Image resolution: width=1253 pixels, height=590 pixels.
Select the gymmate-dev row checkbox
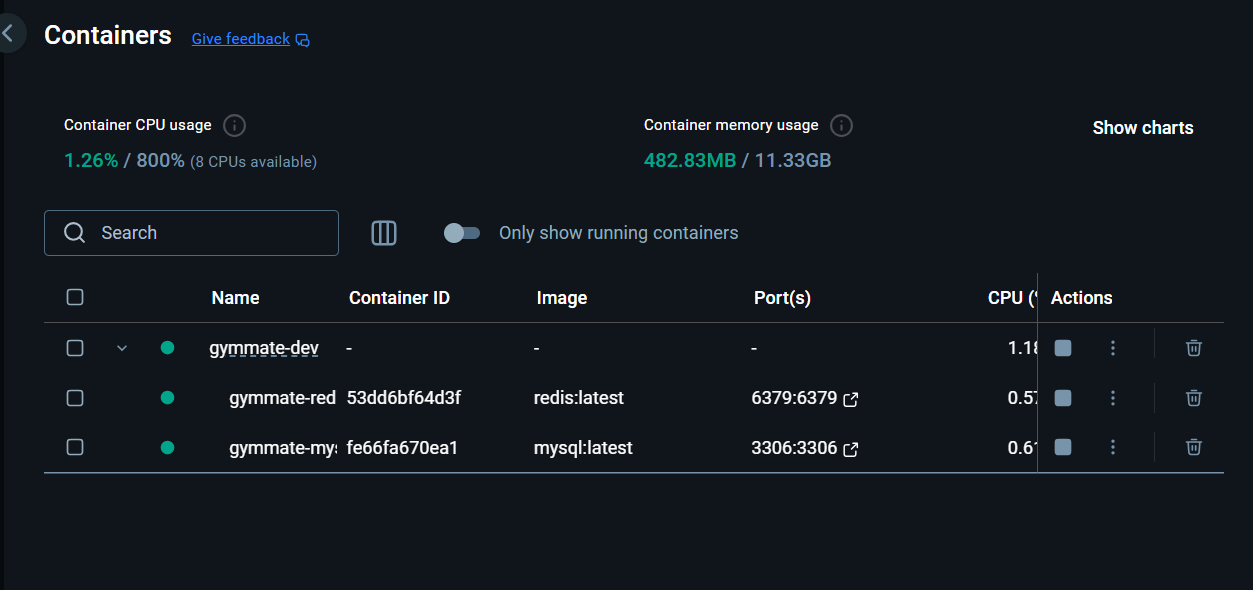(x=75, y=348)
